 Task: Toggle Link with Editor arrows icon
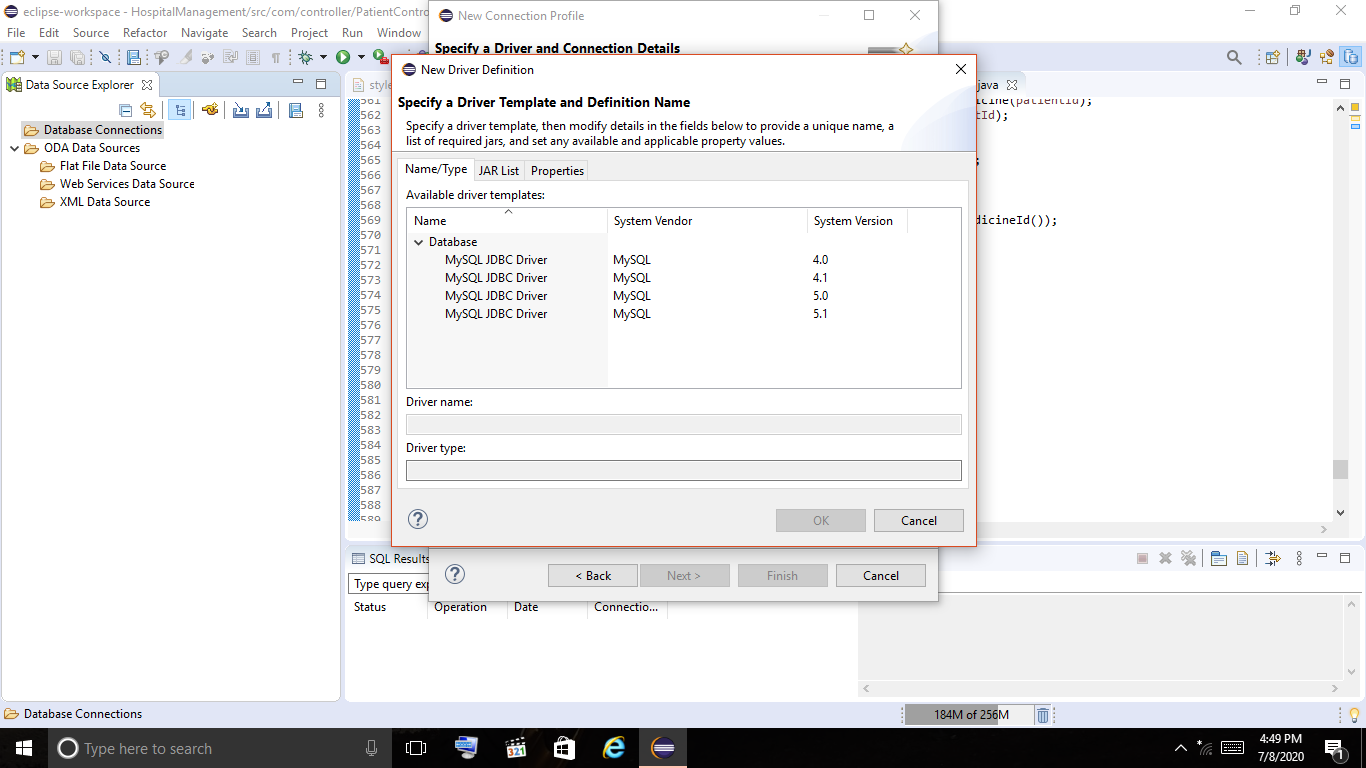148,110
